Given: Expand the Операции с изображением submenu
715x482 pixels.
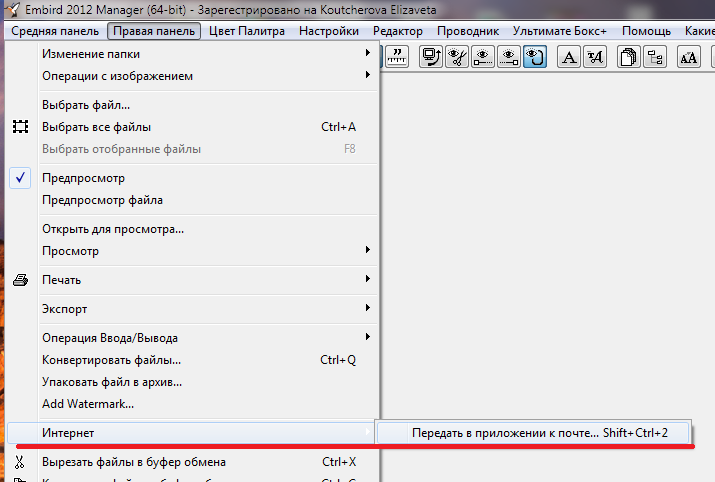Looking at the screenshot, I should (192, 76).
